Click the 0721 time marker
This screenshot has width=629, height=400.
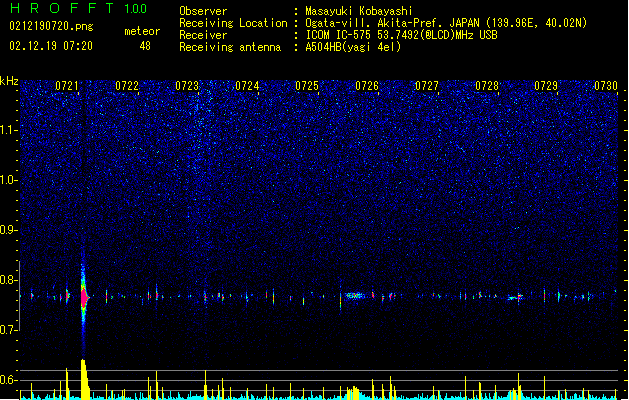pyautogui.click(x=67, y=86)
